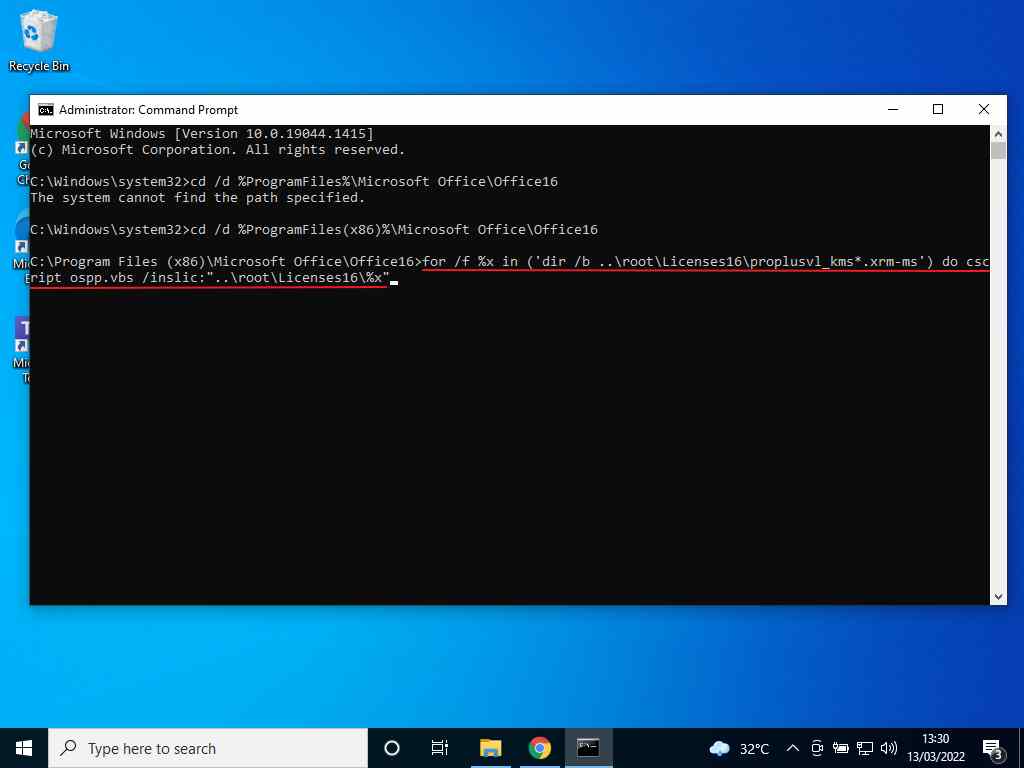
Task: Click the console vertical scrollbar thumb
Action: point(999,151)
